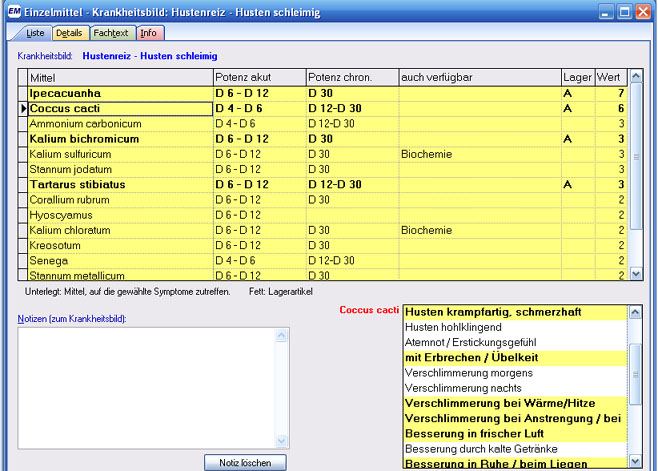This screenshot has width=658, height=471.
Task: Select the Tartarus stibiatus row
Action: click(x=120, y=185)
